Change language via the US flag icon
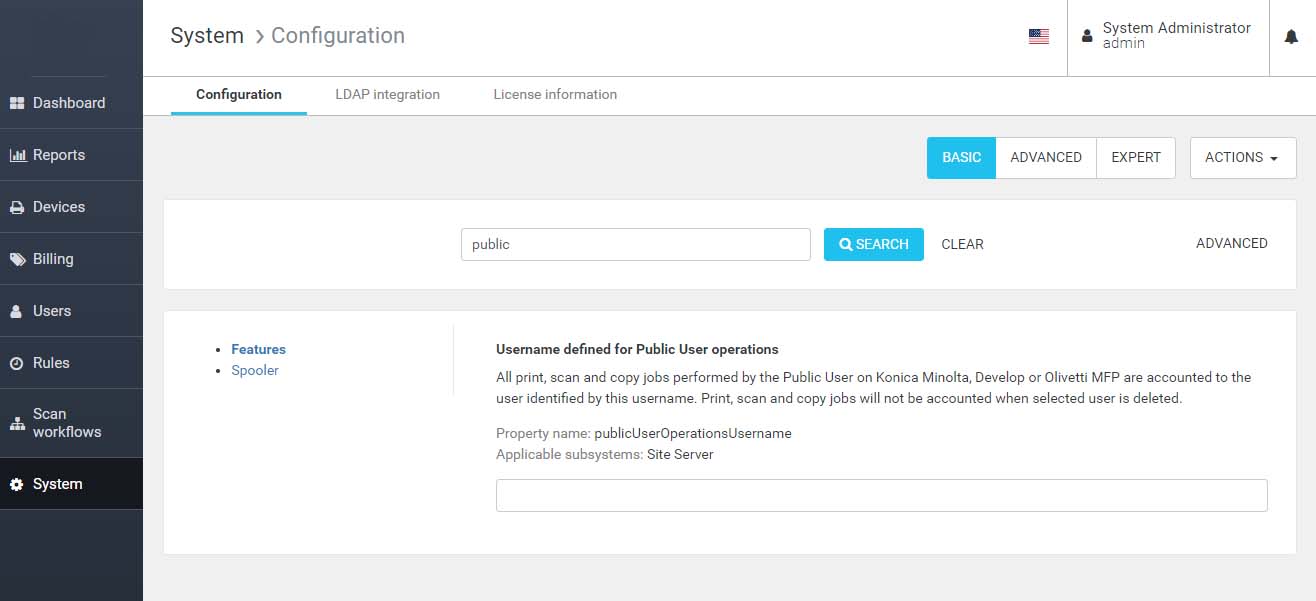The height and width of the screenshot is (601, 1316). pyautogui.click(x=1039, y=36)
